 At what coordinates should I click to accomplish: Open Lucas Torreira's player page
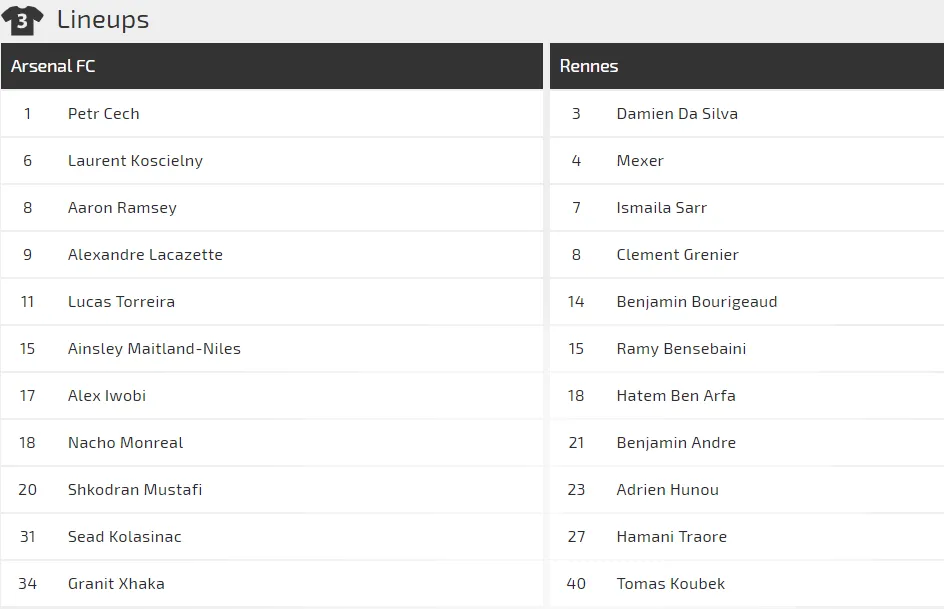tap(121, 302)
